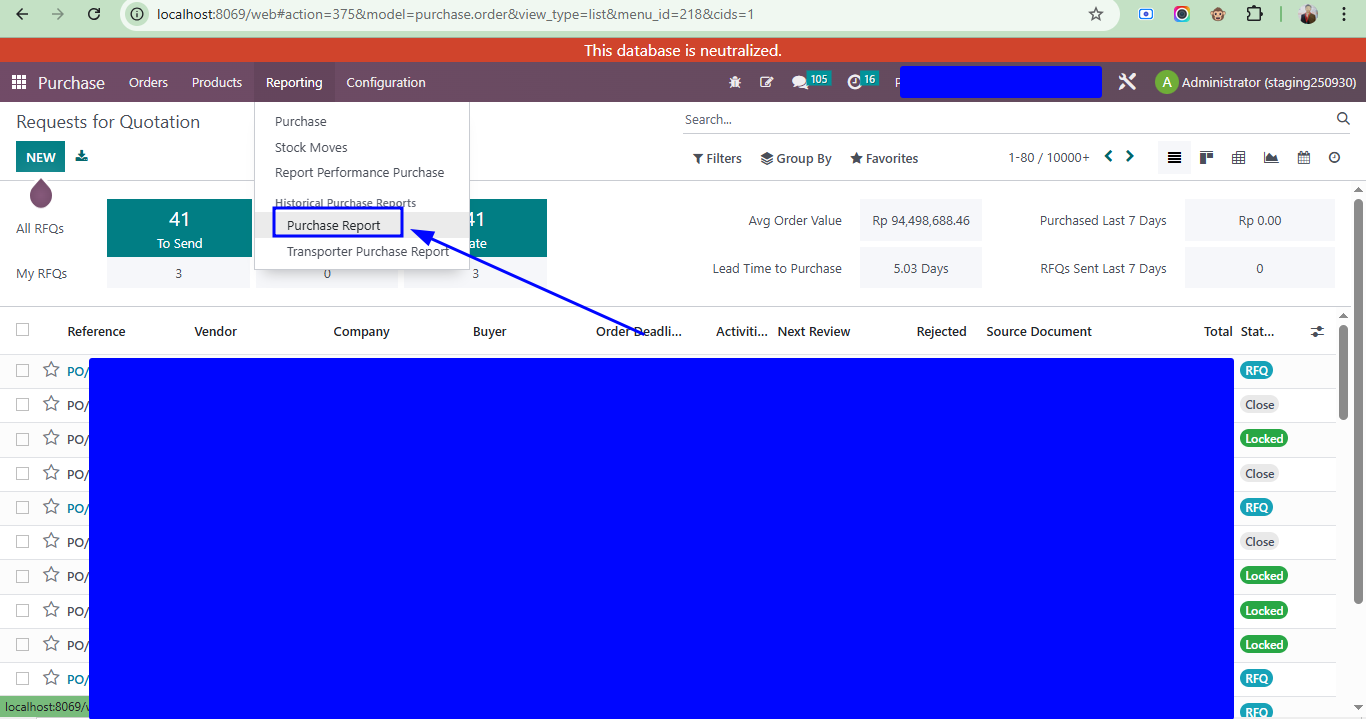This screenshot has width=1366, height=719.
Task: Open the Products menu
Action: pos(217,82)
